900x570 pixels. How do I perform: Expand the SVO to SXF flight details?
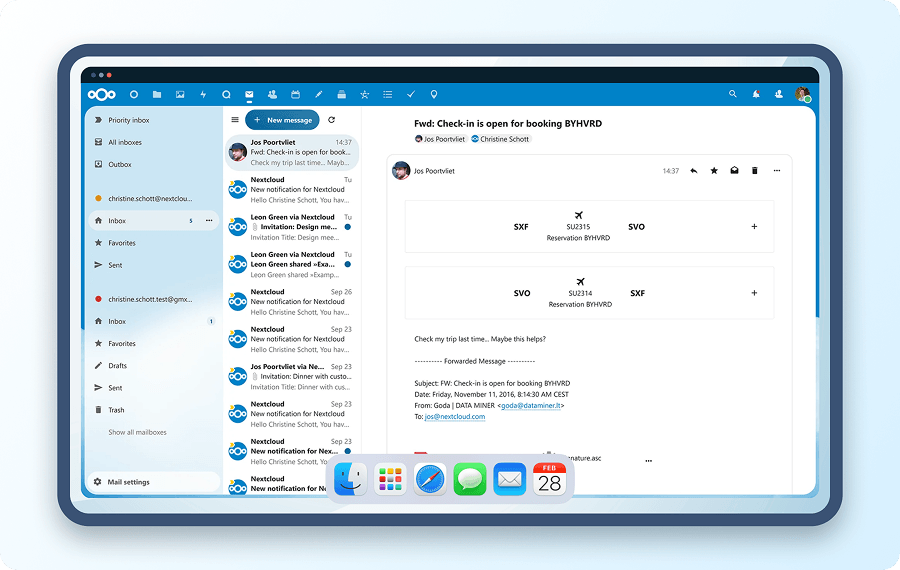coord(754,293)
